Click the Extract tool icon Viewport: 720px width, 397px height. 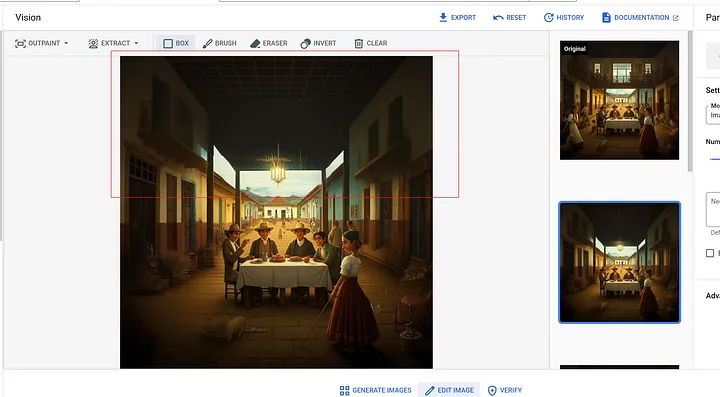click(93, 43)
